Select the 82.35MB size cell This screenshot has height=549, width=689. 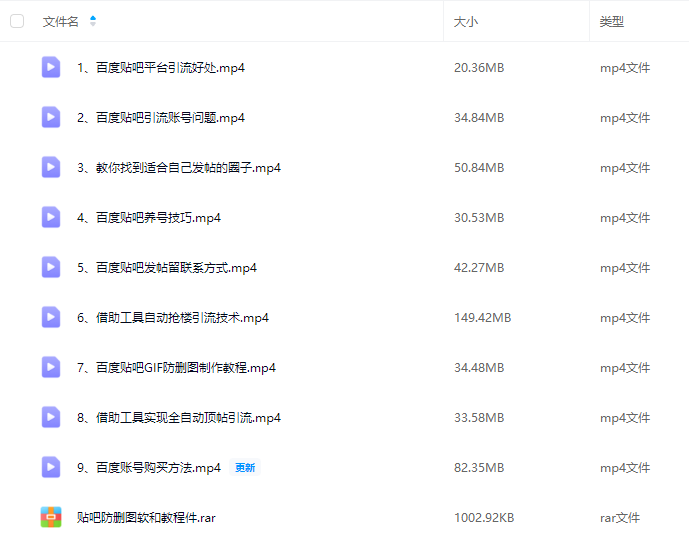click(479, 468)
